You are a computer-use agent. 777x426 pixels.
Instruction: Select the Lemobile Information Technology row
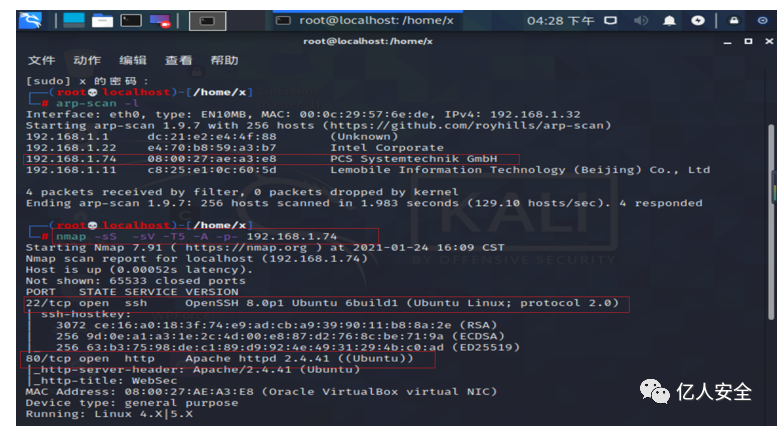click(368, 170)
